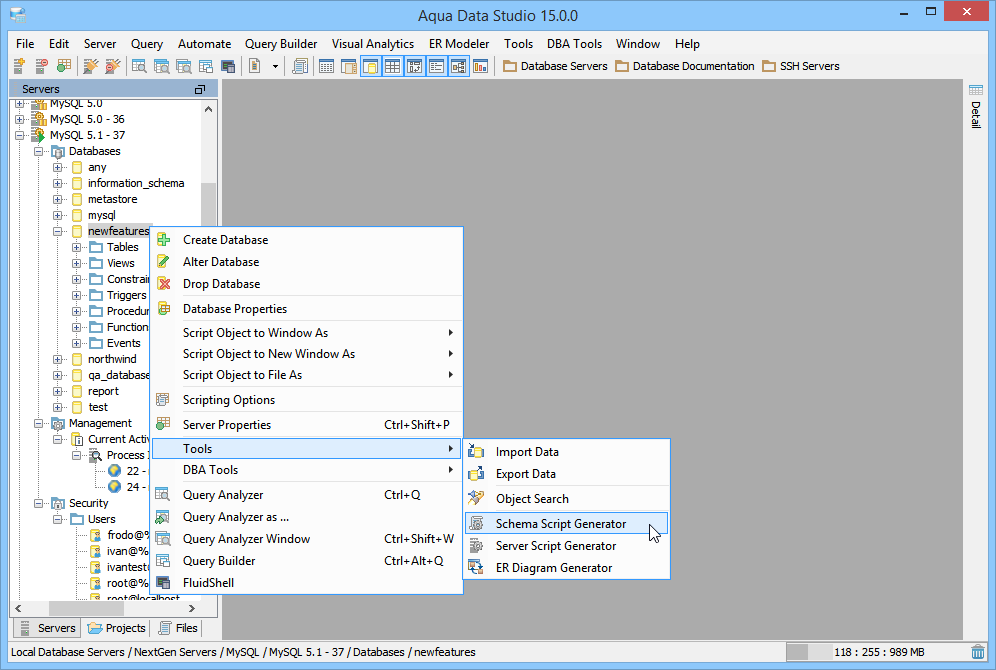Select Alter Database in context menu
Screen dimensions: 996x670
point(307,262)
